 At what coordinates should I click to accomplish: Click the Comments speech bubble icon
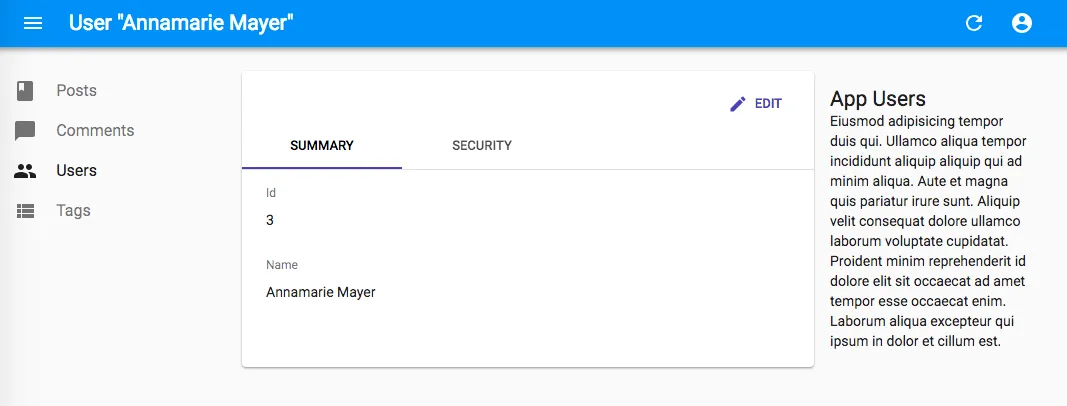click(x=25, y=131)
